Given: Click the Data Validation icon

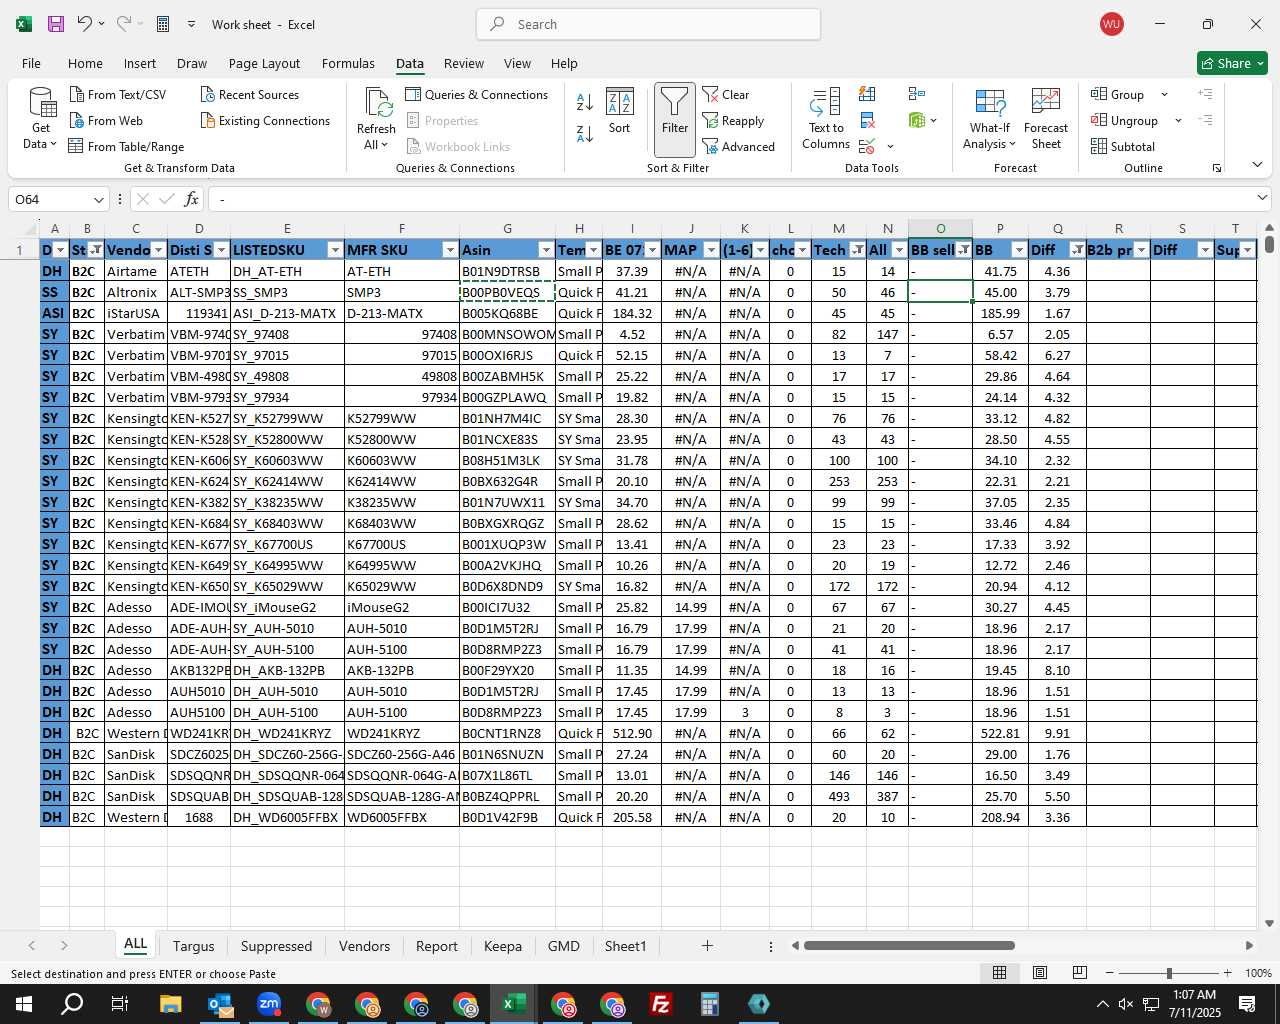Looking at the screenshot, I should pyautogui.click(x=867, y=147).
